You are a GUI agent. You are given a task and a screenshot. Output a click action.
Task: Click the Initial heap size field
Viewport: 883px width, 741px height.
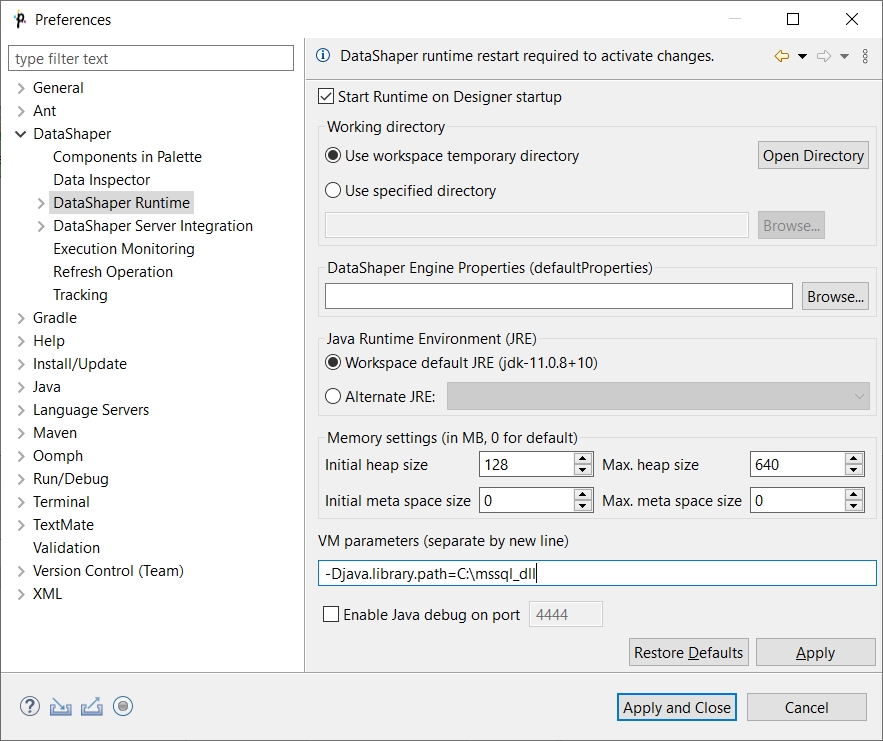tap(527, 465)
